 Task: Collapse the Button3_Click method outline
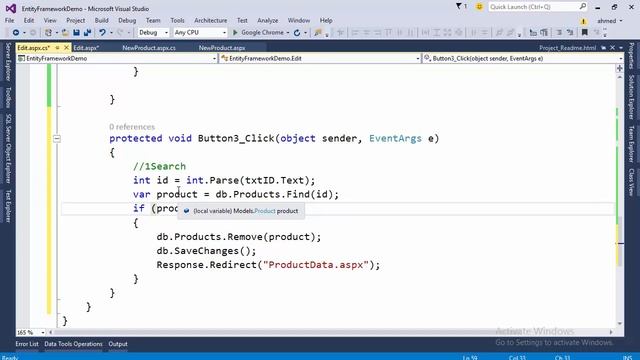click(57, 139)
